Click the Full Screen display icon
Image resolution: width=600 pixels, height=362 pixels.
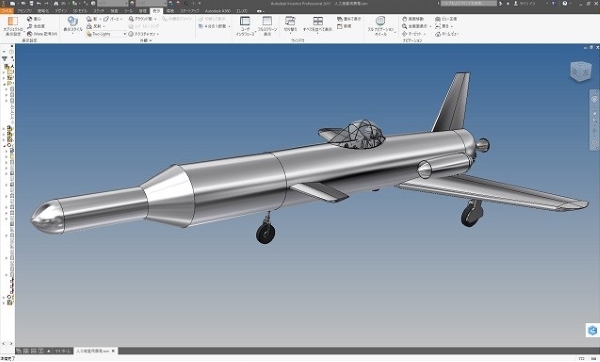pyautogui.click(x=267, y=26)
